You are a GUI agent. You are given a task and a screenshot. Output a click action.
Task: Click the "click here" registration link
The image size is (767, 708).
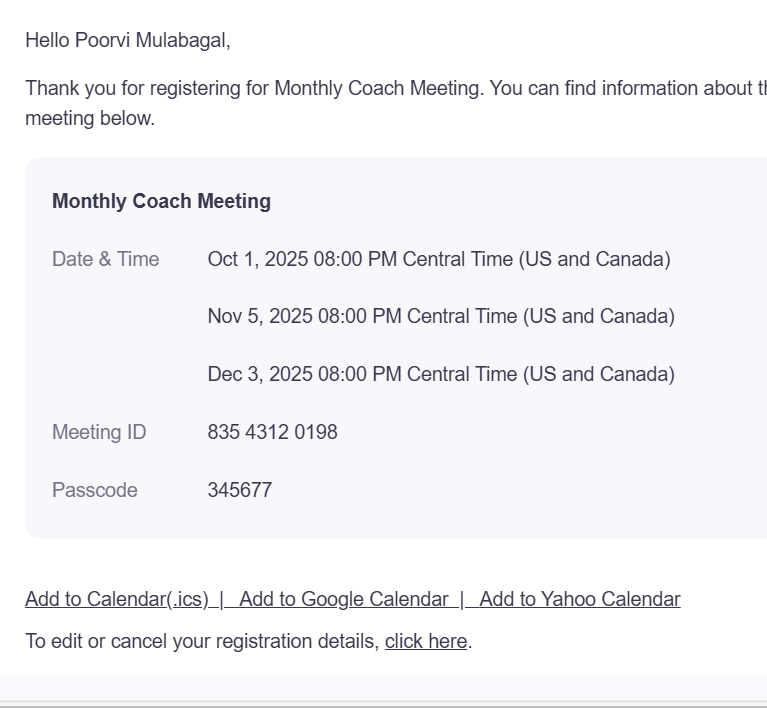426,641
